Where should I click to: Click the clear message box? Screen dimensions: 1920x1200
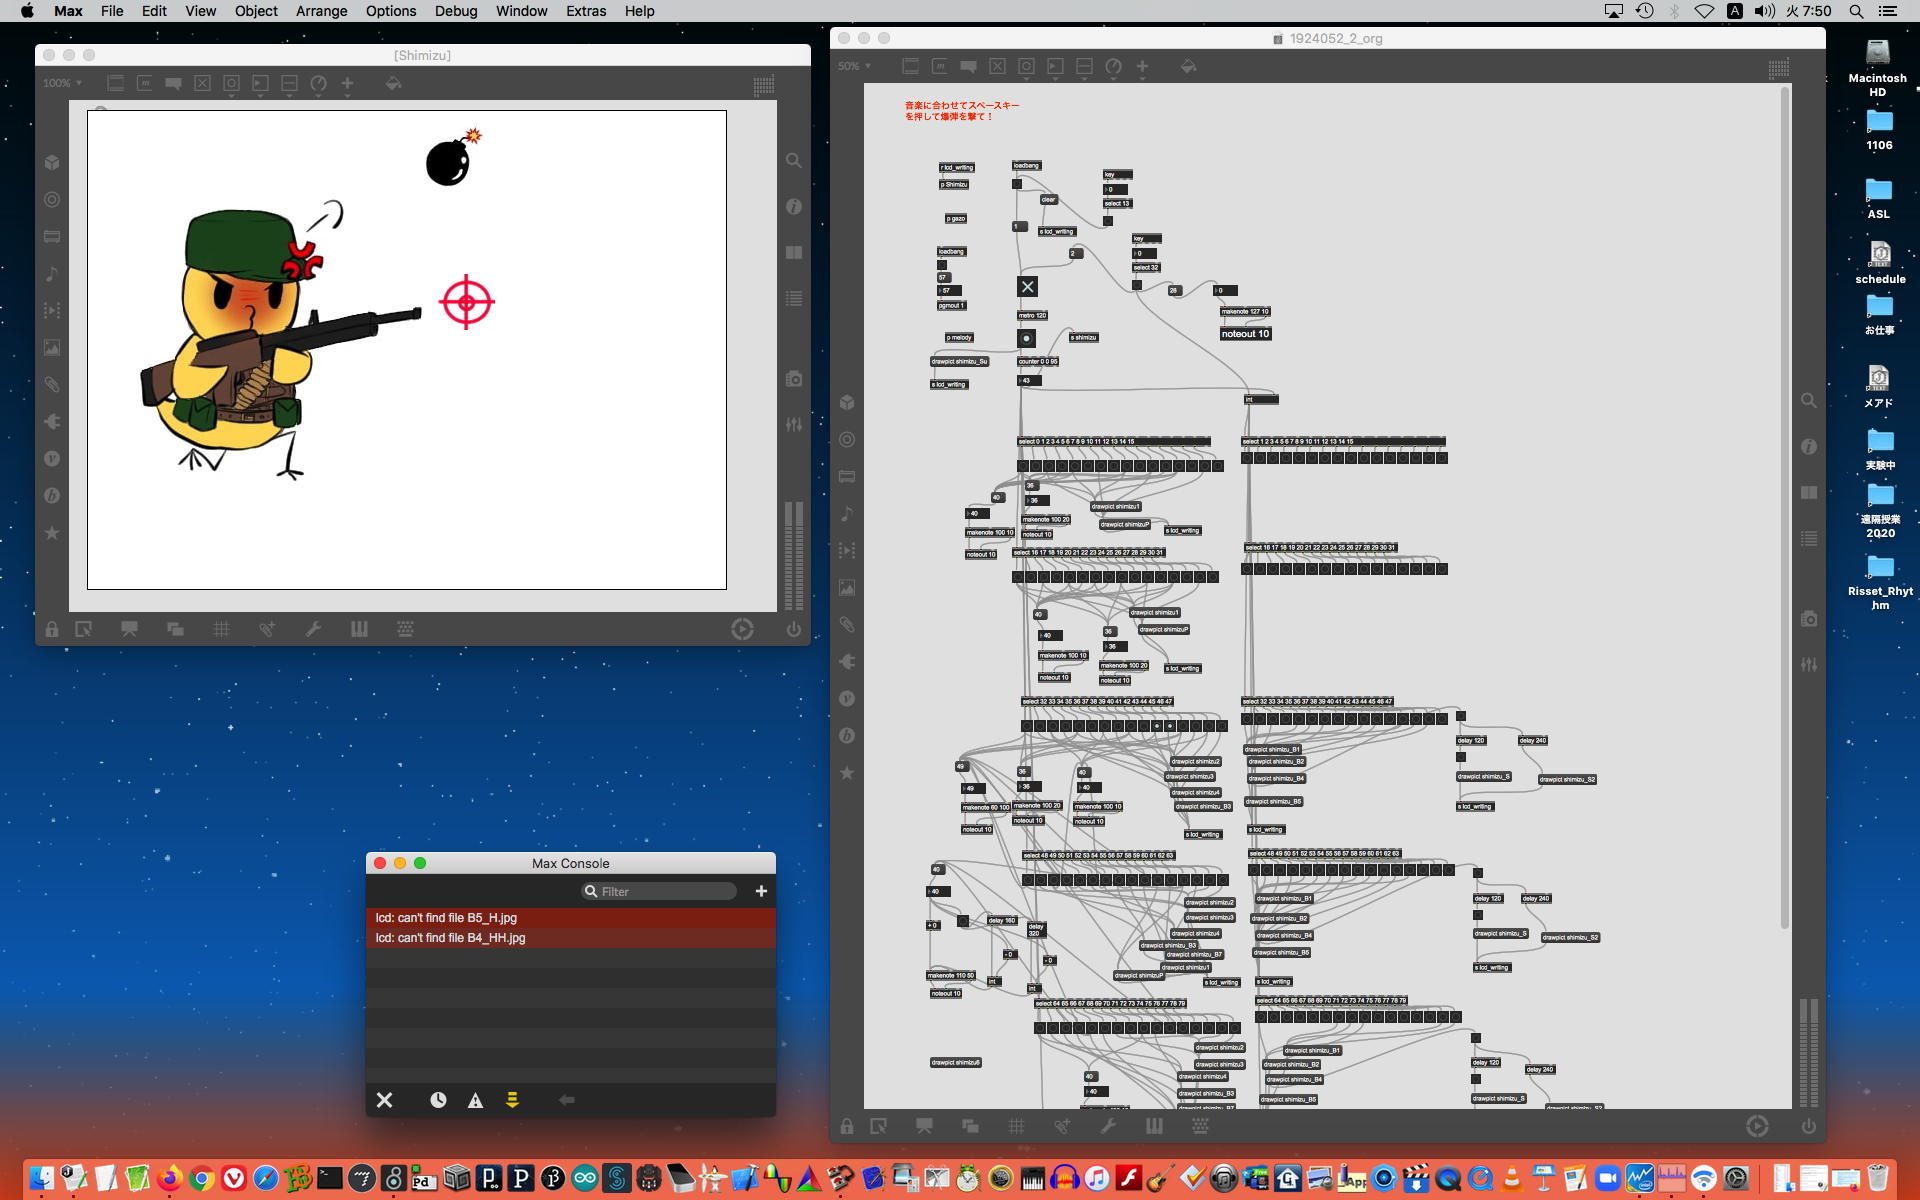coord(1048,199)
